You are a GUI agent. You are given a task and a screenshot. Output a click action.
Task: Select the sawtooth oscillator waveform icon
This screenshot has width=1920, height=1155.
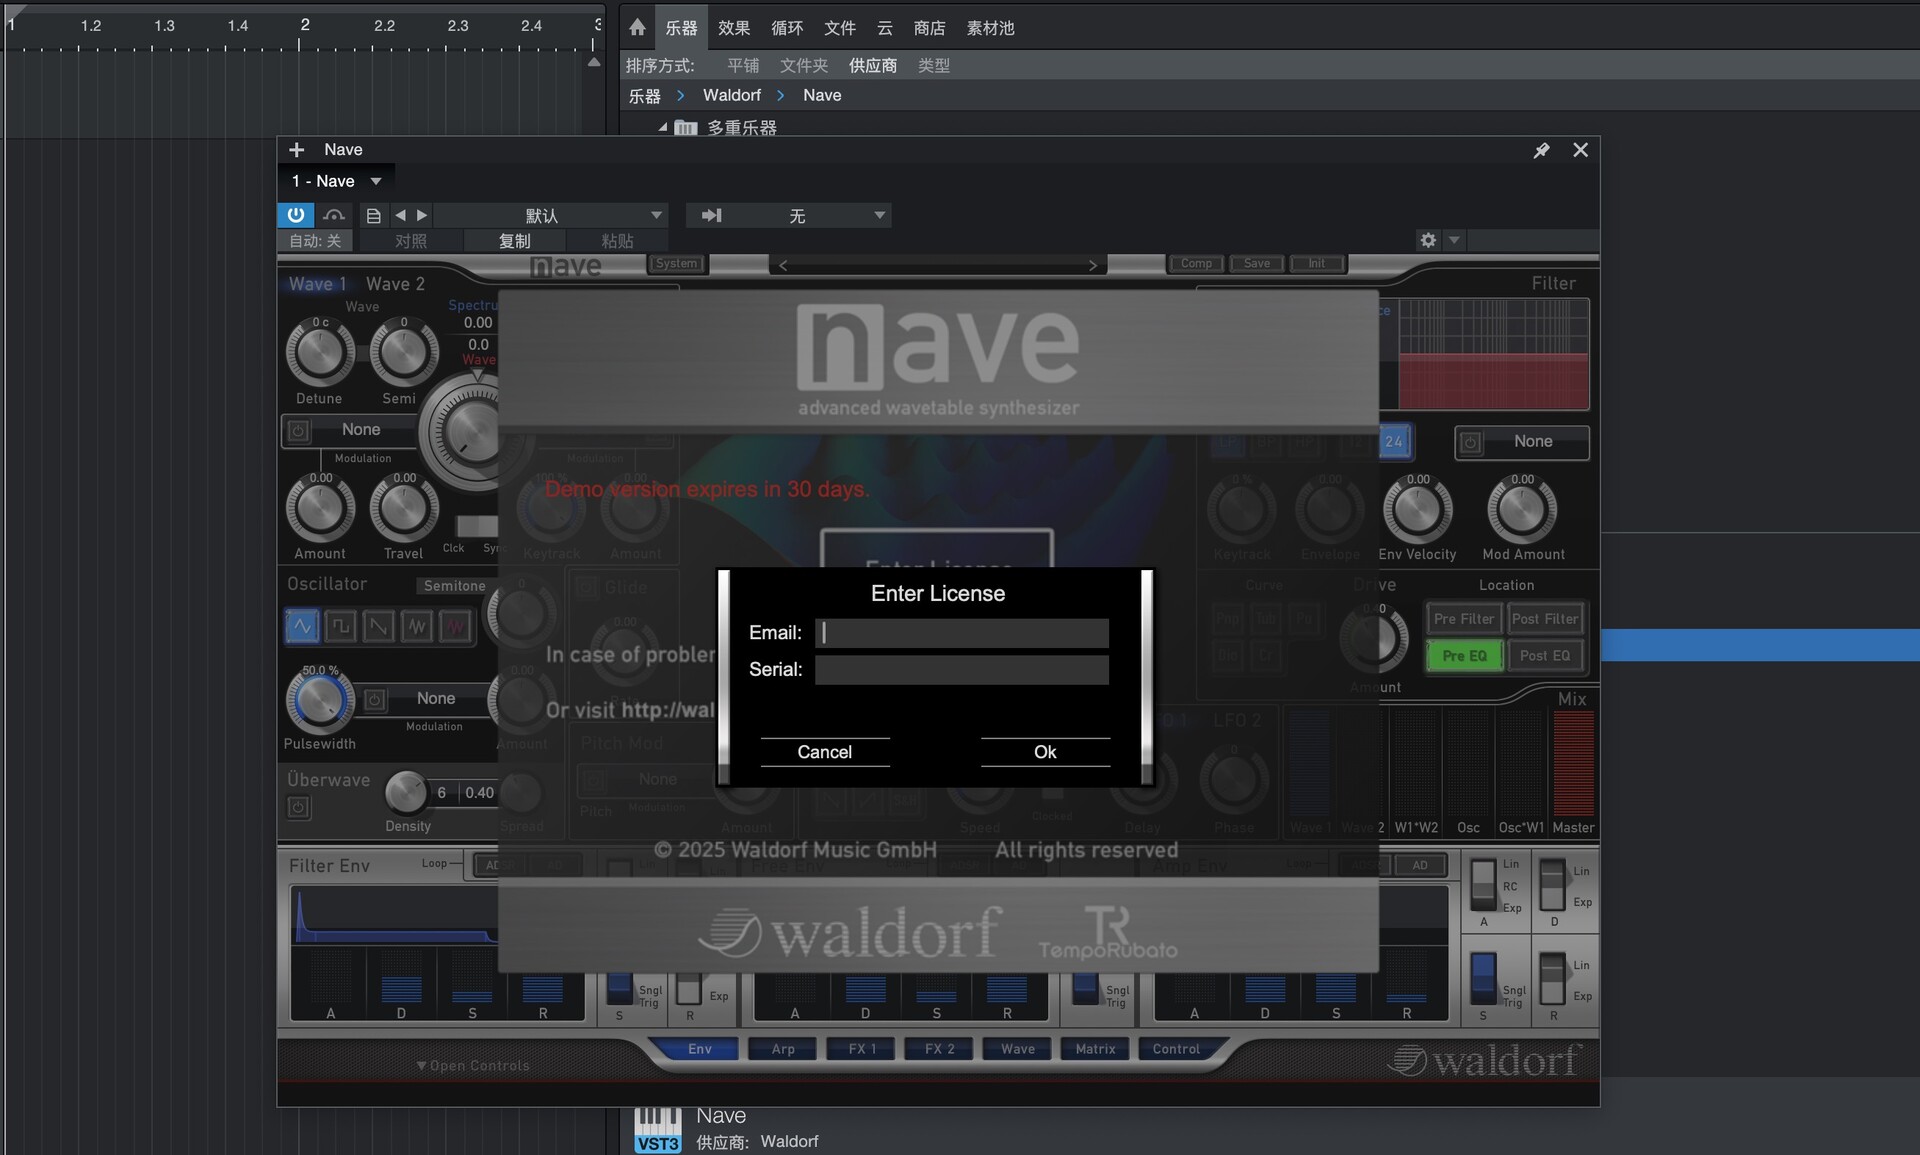[378, 627]
